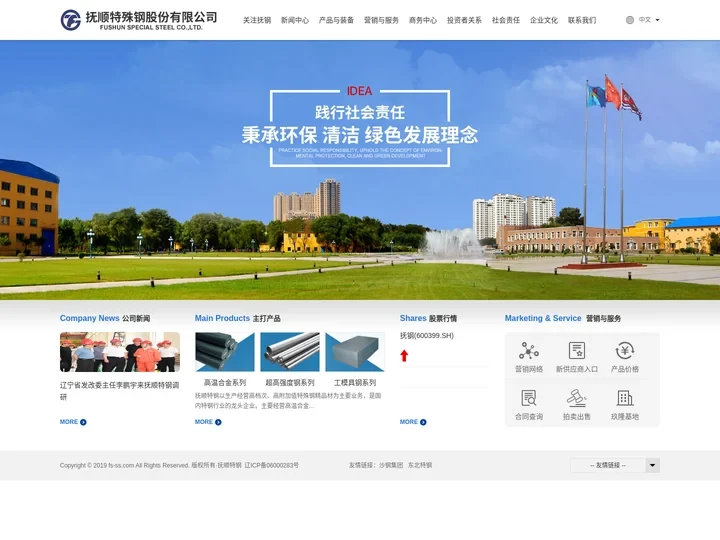Open 超高强度钢系列 product thumbnail
The image size is (720, 540).
coord(290,352)
